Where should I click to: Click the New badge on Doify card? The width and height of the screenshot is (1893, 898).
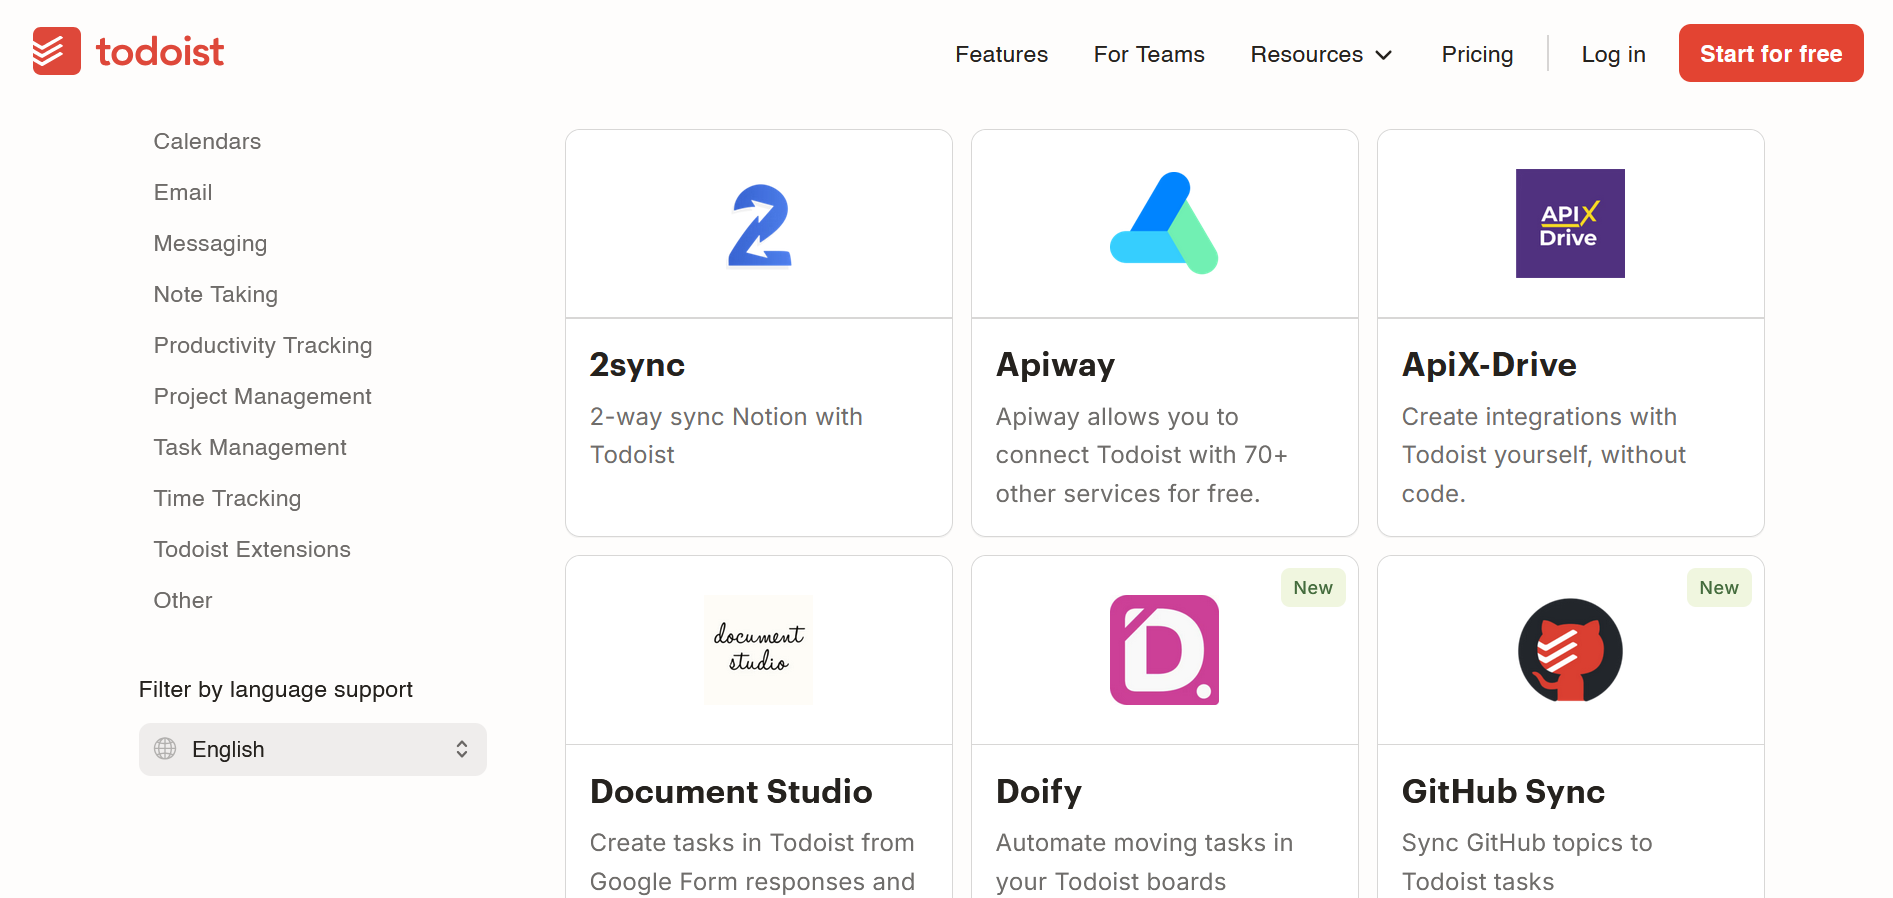[x=1313, y=588]
